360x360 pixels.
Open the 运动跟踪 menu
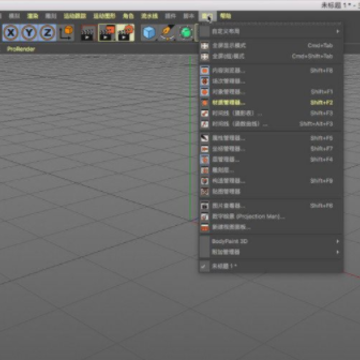click(x=75, y=16)
